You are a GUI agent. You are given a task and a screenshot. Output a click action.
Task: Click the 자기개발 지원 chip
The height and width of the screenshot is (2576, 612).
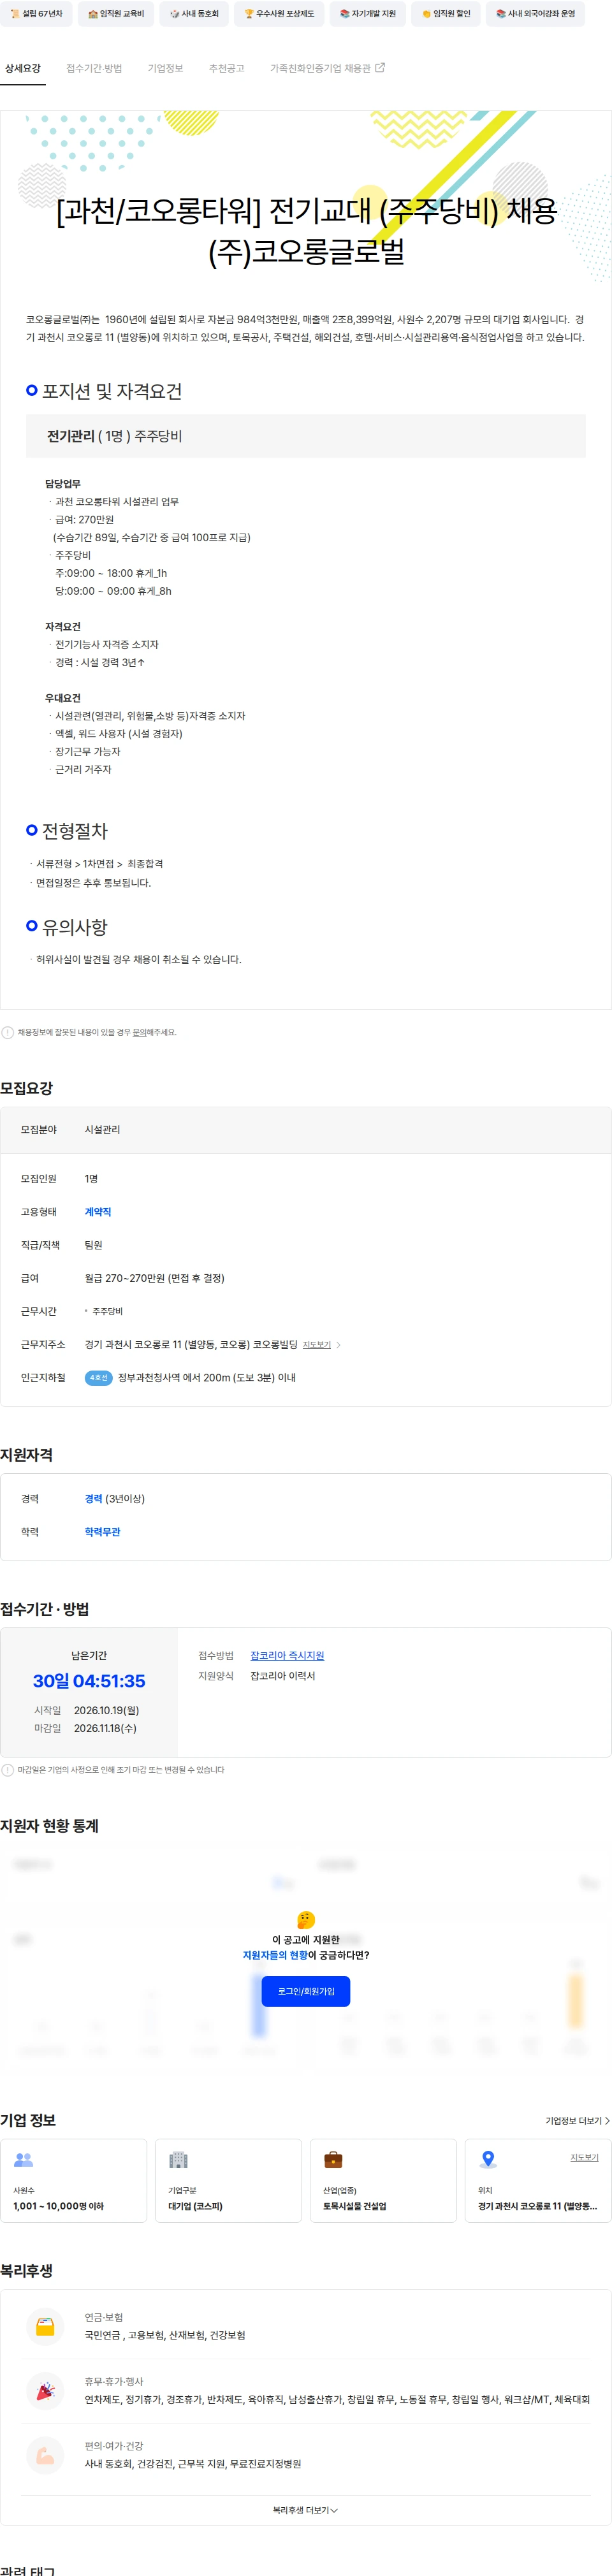tap(367, 14)
